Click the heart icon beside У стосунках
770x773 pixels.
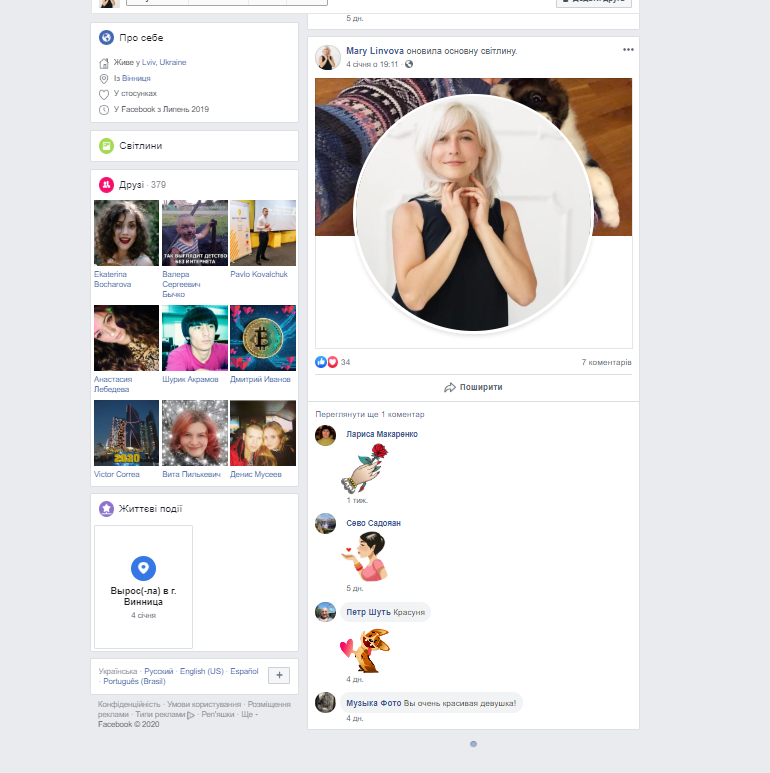pyautogui.click(x=104, y=94)
